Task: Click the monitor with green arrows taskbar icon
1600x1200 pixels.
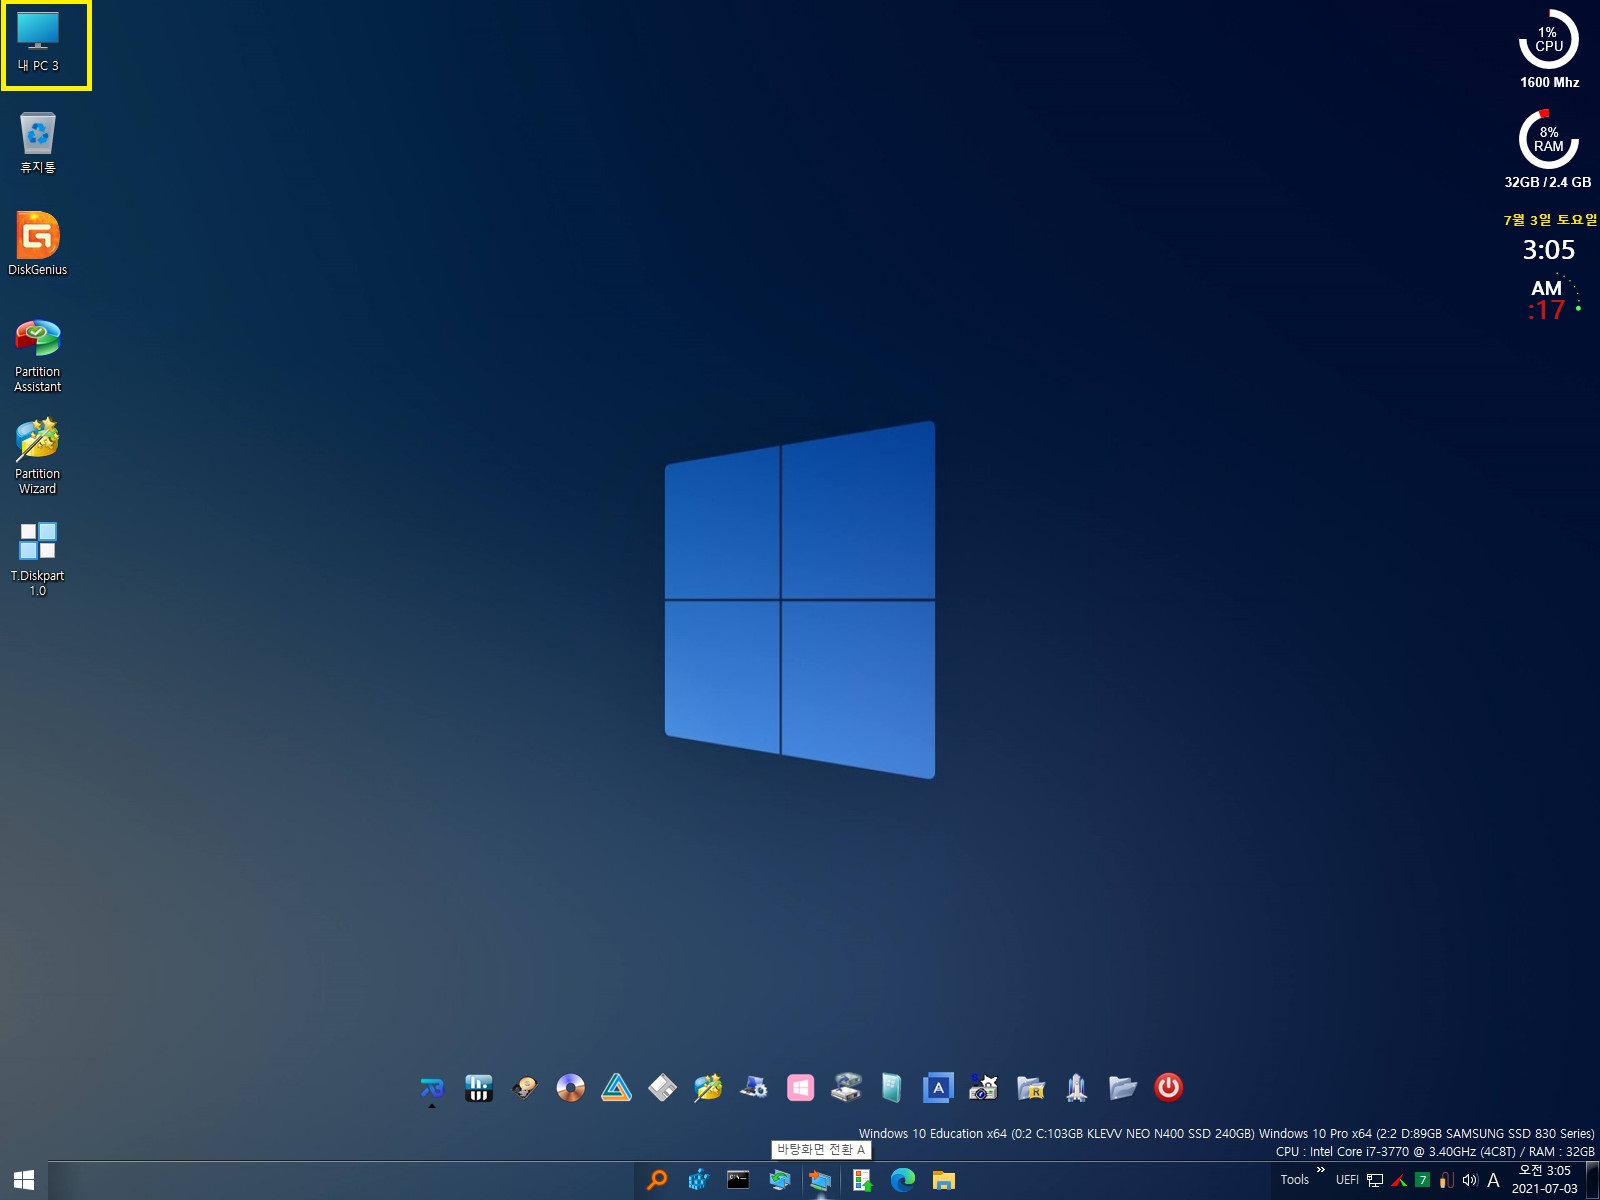Action: pyautogui.click(x=780, y=1180)
